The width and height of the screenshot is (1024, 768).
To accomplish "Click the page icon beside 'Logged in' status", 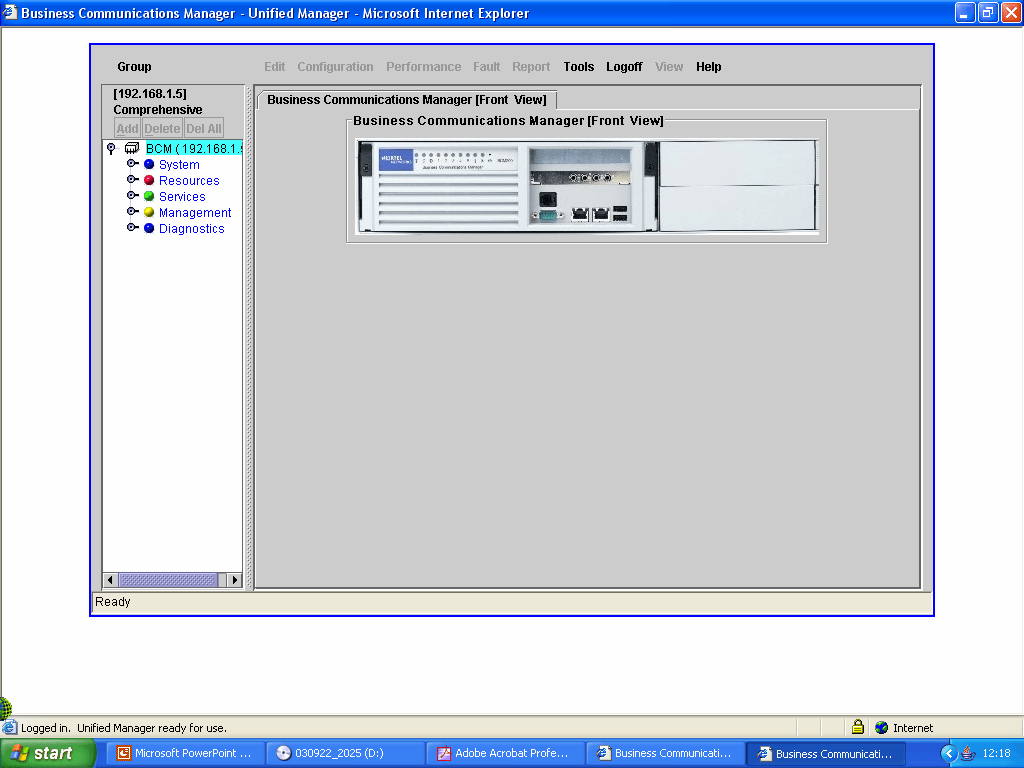I will (x=9, y=727).
